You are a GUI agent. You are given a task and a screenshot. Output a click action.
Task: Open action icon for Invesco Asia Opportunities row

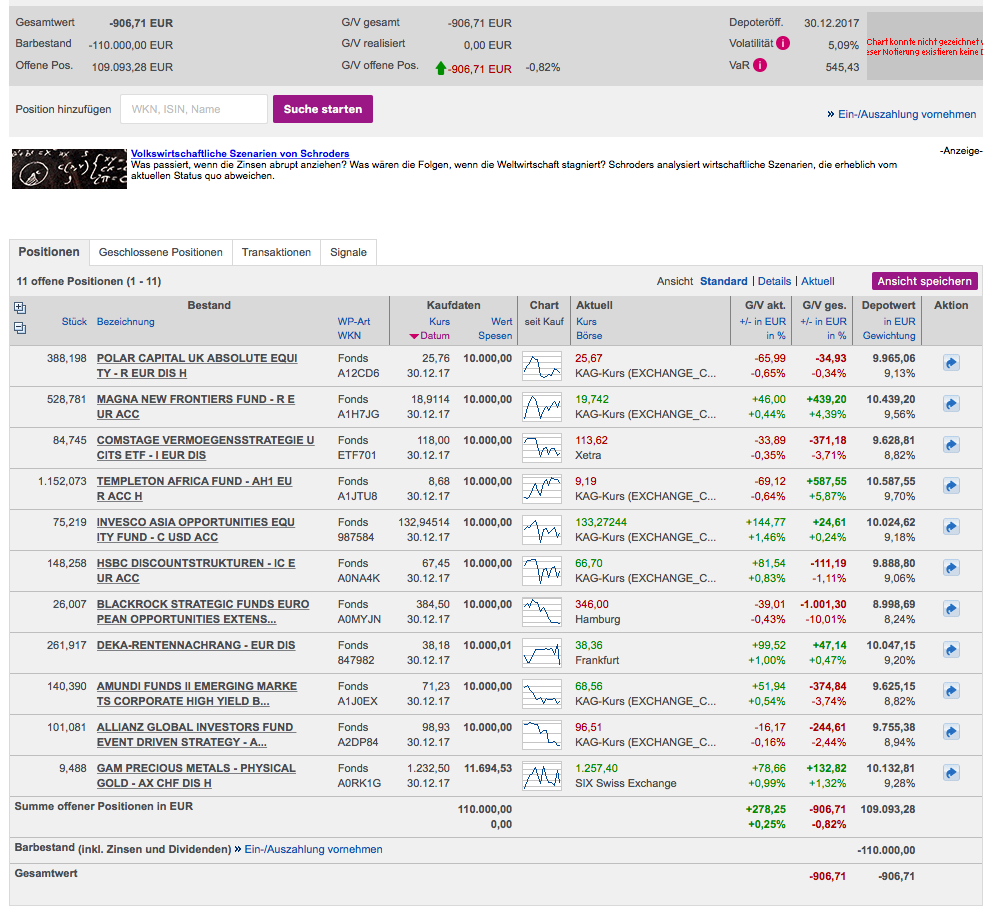click(951, 526)
